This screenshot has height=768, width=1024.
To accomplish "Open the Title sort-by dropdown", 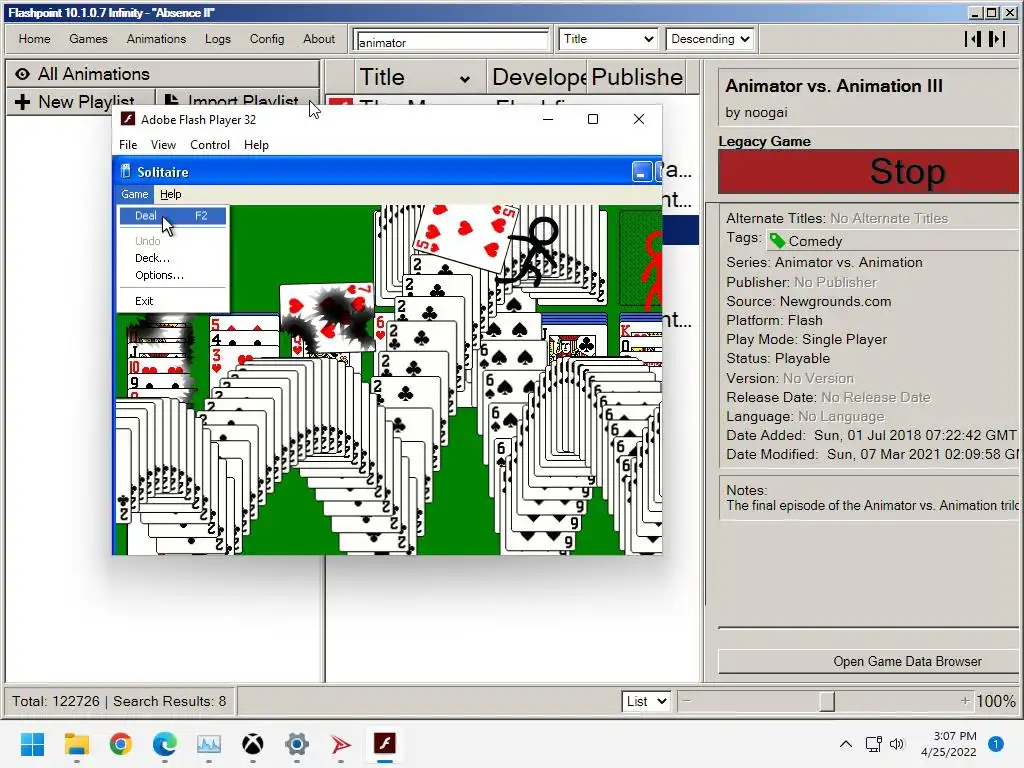I will [608, 39].
